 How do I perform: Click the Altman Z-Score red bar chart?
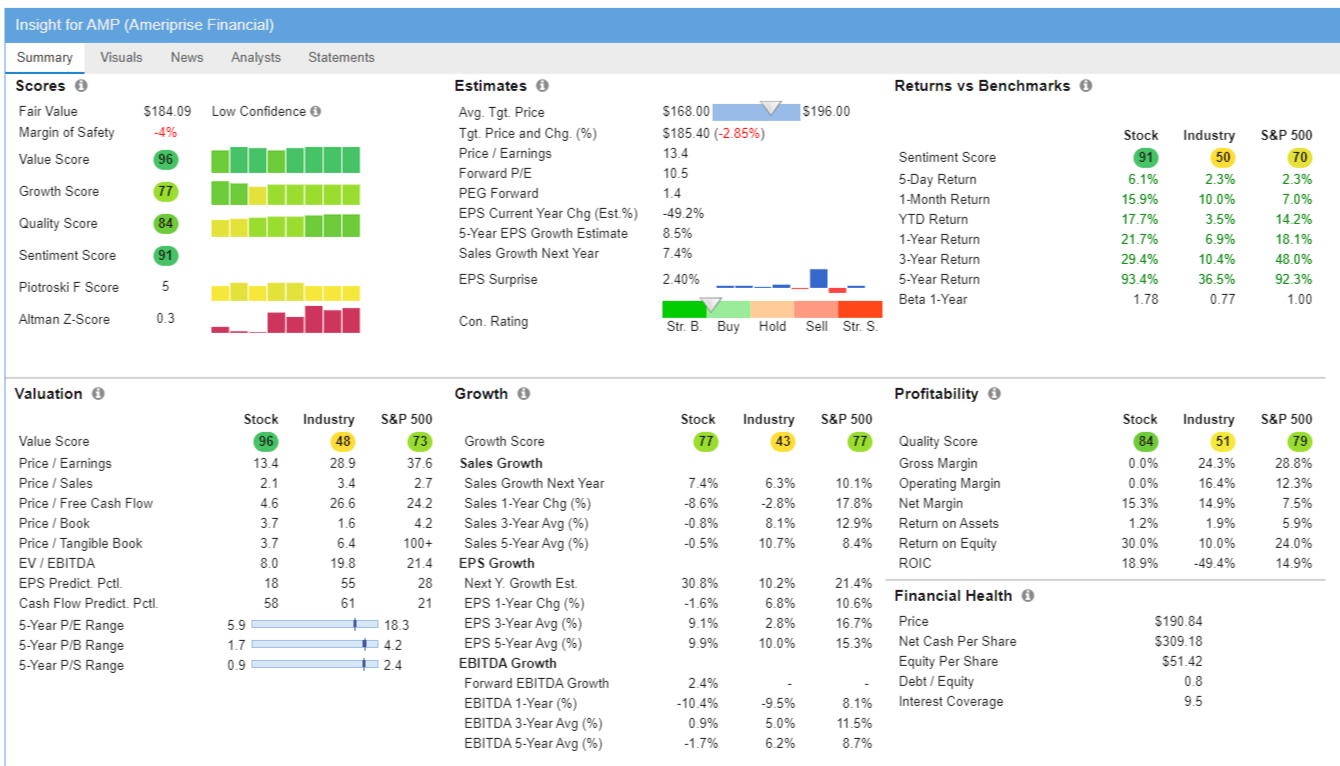click(x=286, y=320)
